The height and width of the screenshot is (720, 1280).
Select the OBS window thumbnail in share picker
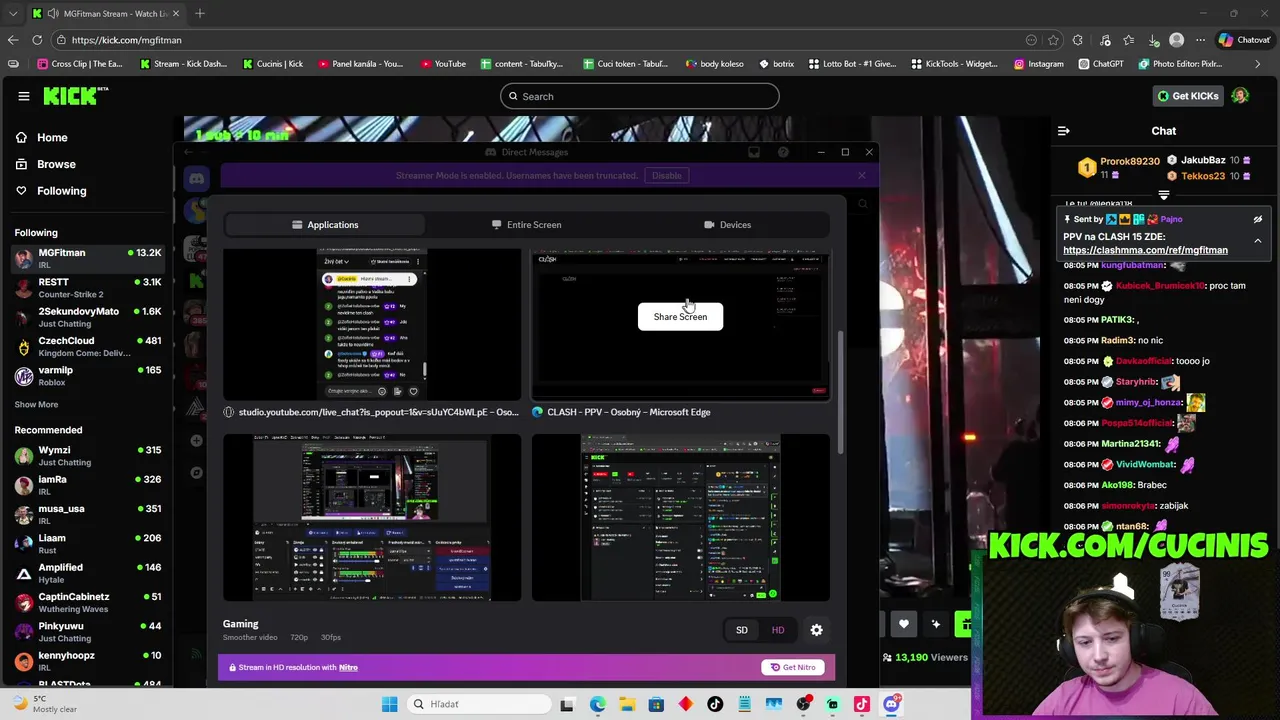click(x=372, y=517)
